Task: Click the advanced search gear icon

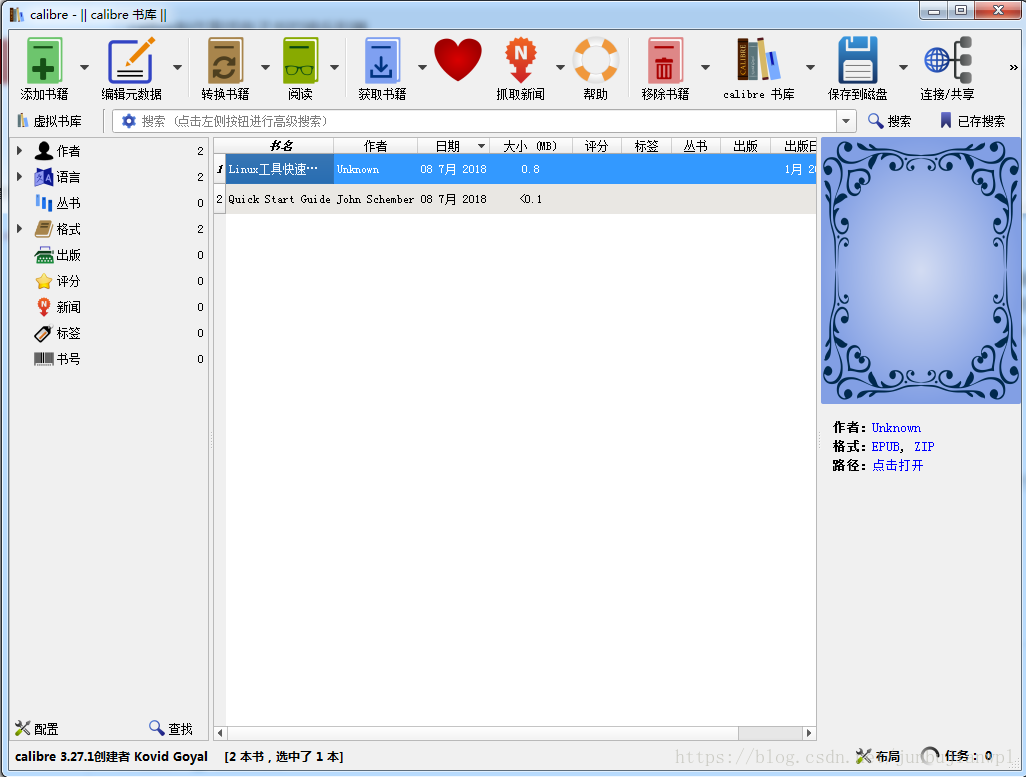Action: click(x=129, y=121)
